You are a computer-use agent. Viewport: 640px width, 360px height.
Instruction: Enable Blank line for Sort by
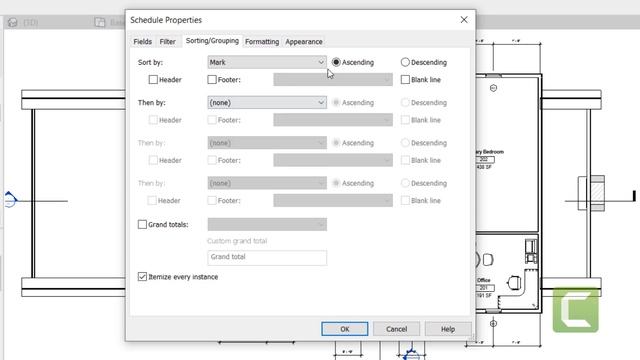[x=405, y=80]
